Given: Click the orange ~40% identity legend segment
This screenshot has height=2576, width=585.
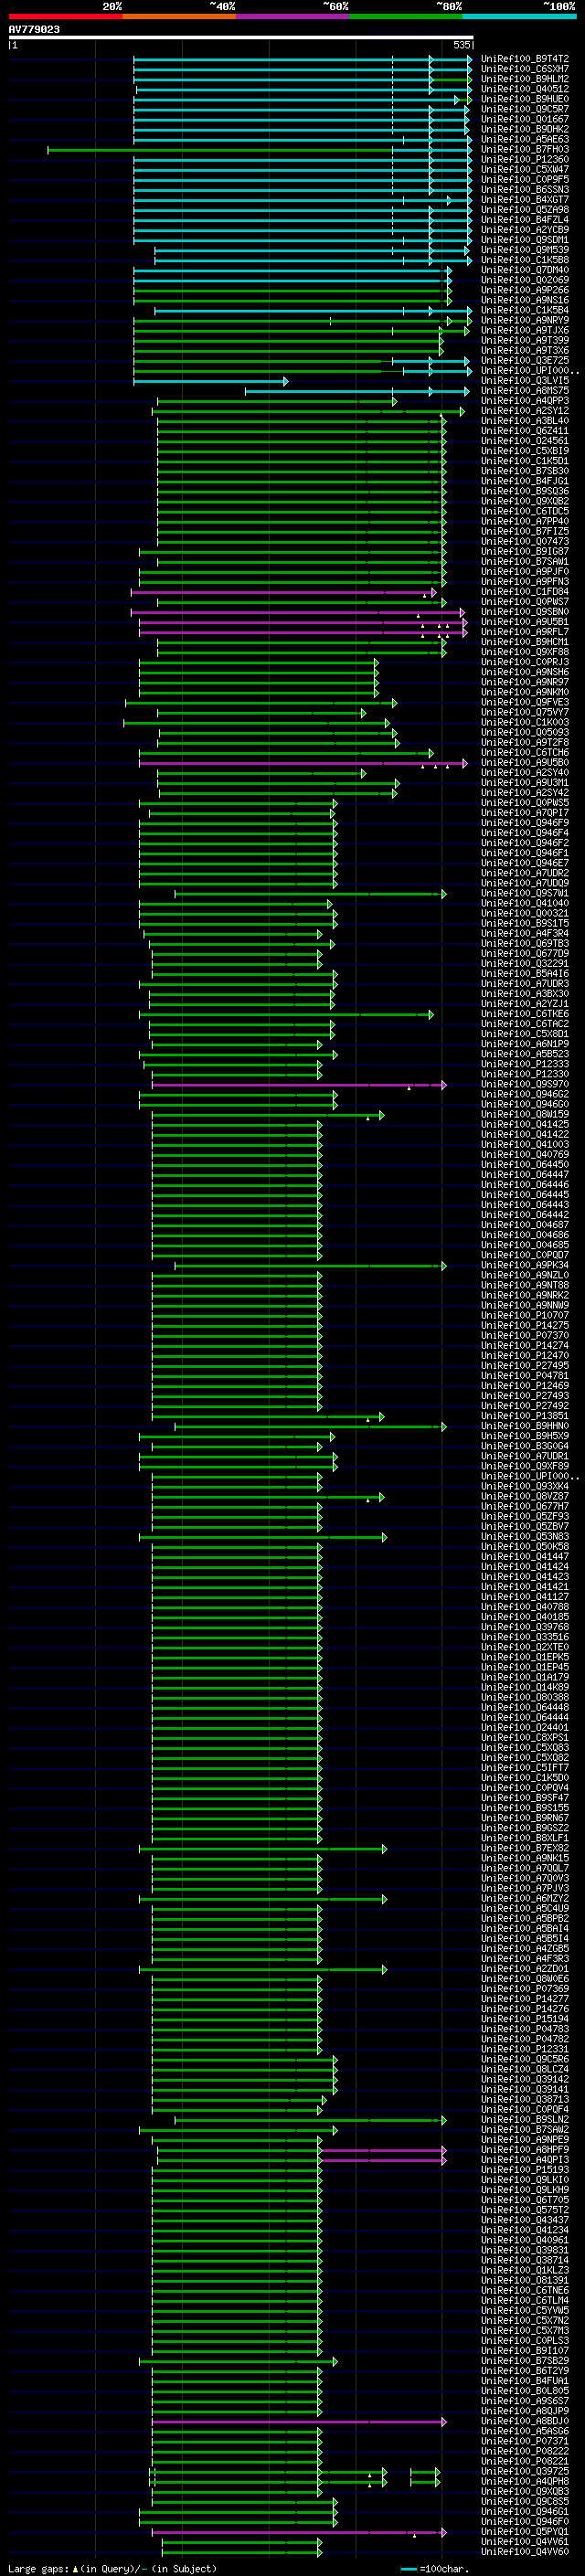Looking at the screenshot, I should point(179,16).
